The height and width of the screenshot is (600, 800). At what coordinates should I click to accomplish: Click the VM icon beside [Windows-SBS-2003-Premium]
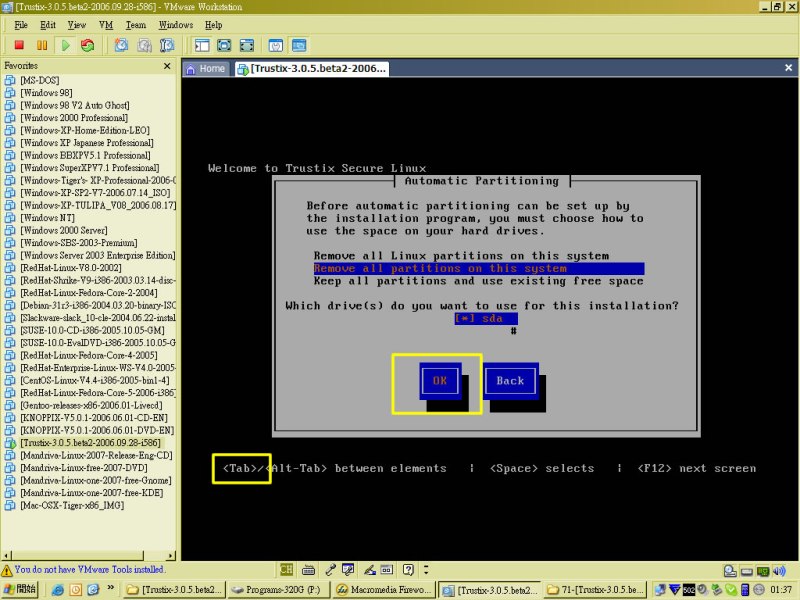[10, 243]
